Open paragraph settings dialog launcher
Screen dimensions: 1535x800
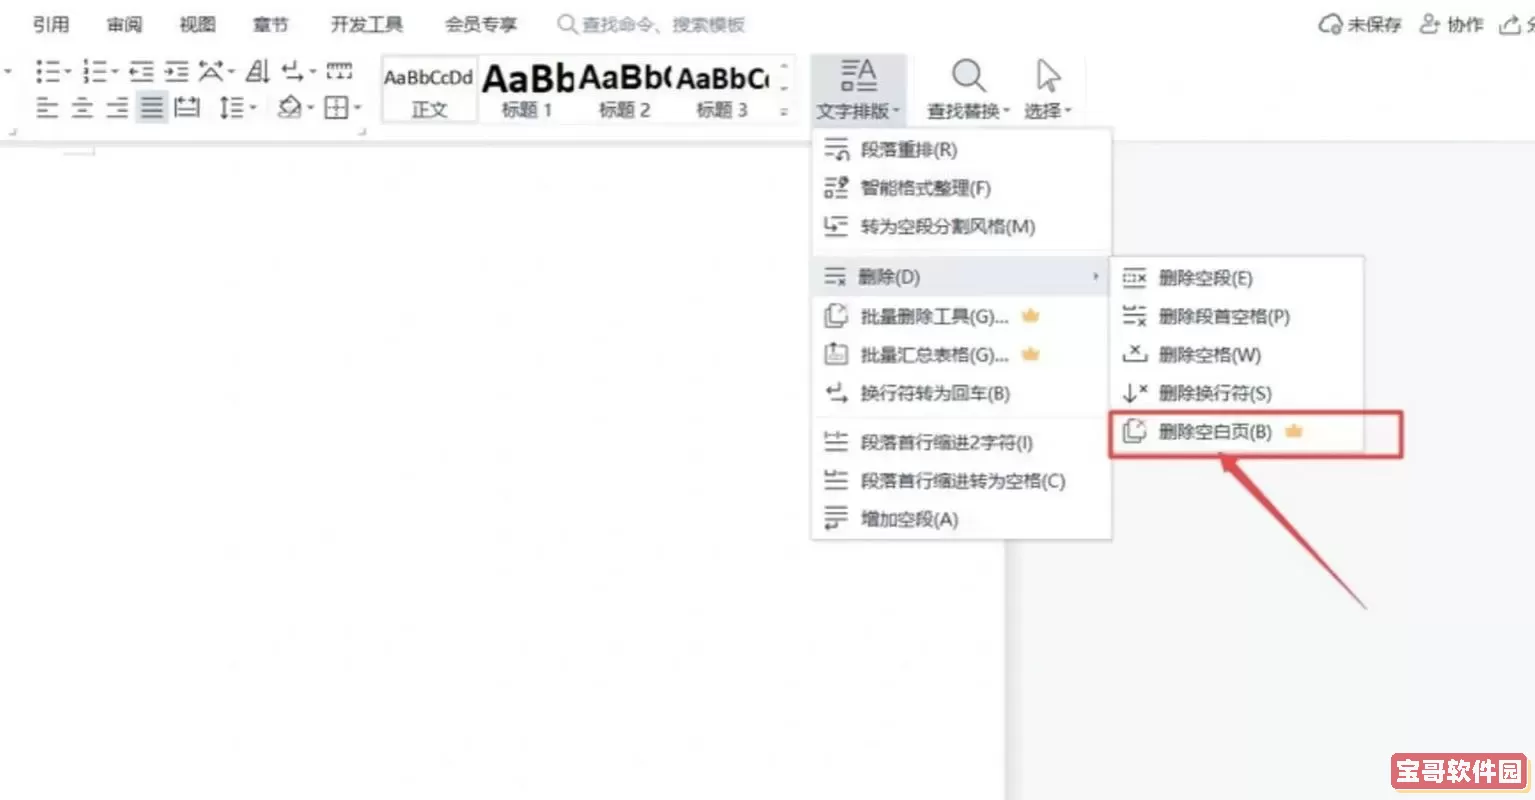click(x=362, y=131)
